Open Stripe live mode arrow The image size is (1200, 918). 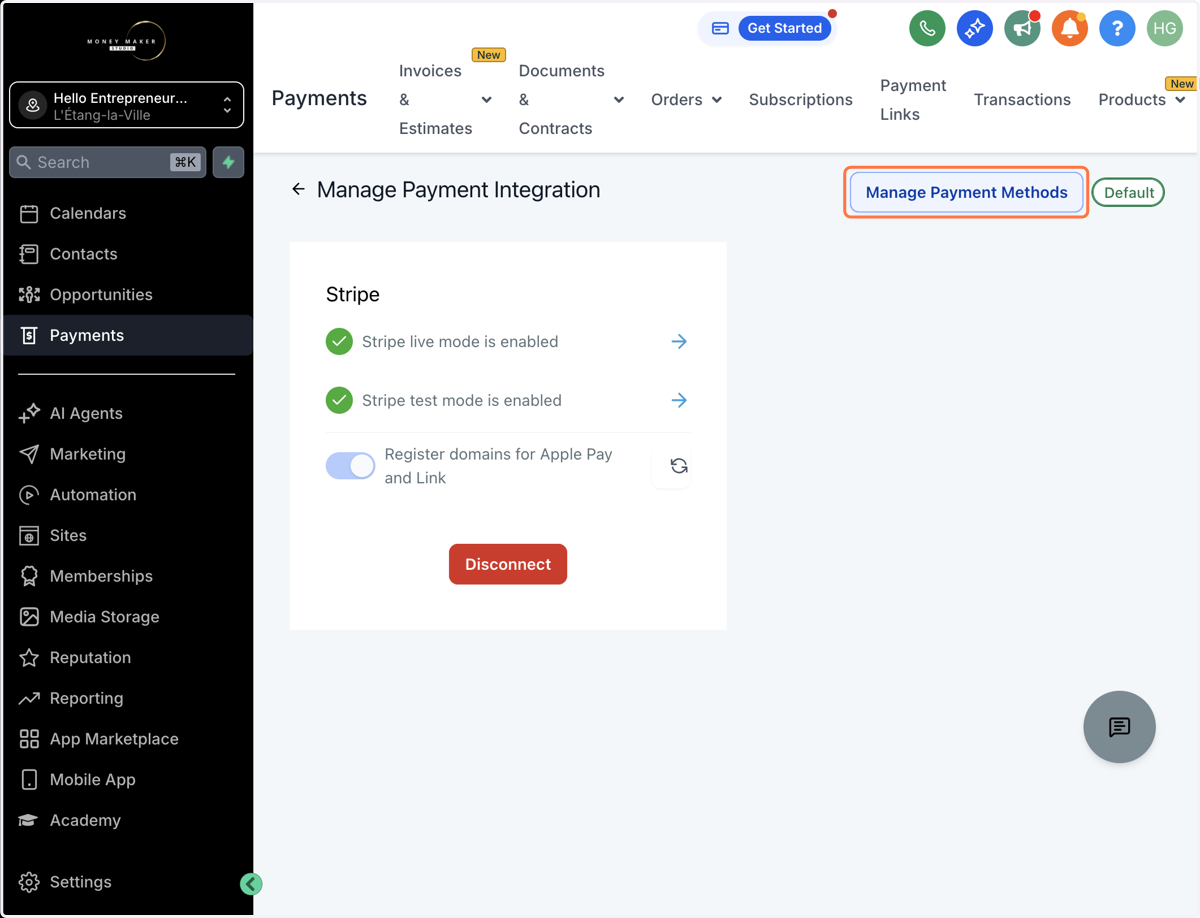pyautogui.click(x=679, y=341)
